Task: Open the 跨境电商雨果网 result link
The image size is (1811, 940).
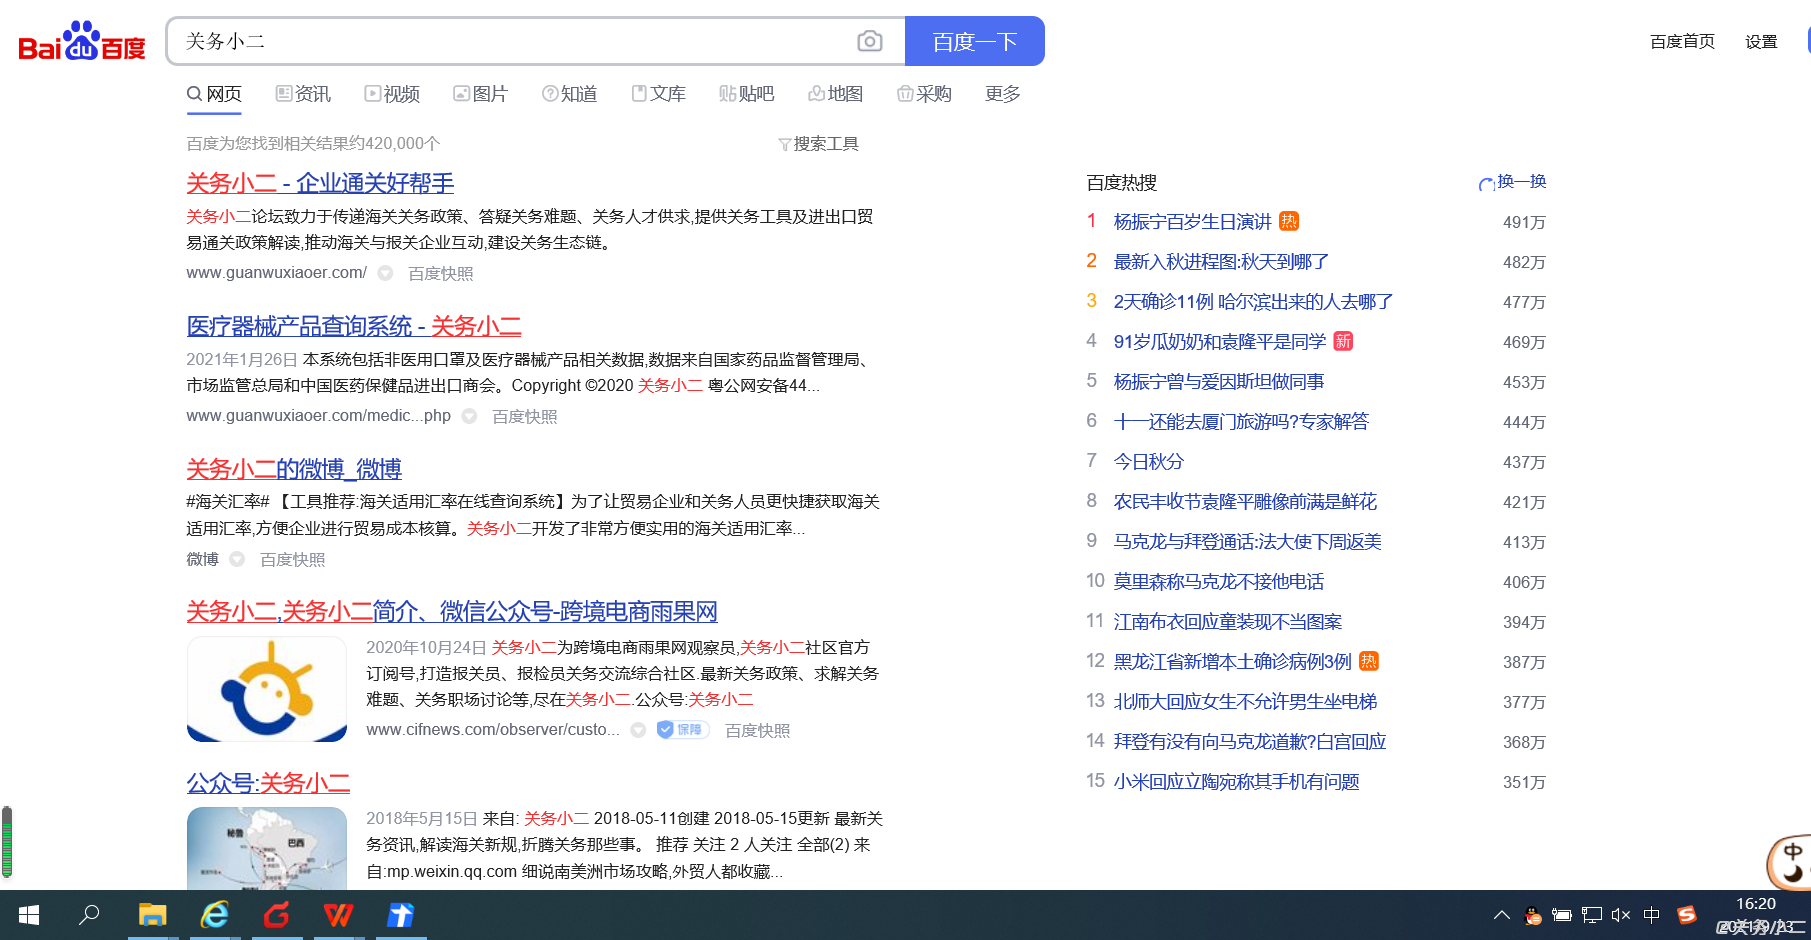Action: tap(452, 611)
